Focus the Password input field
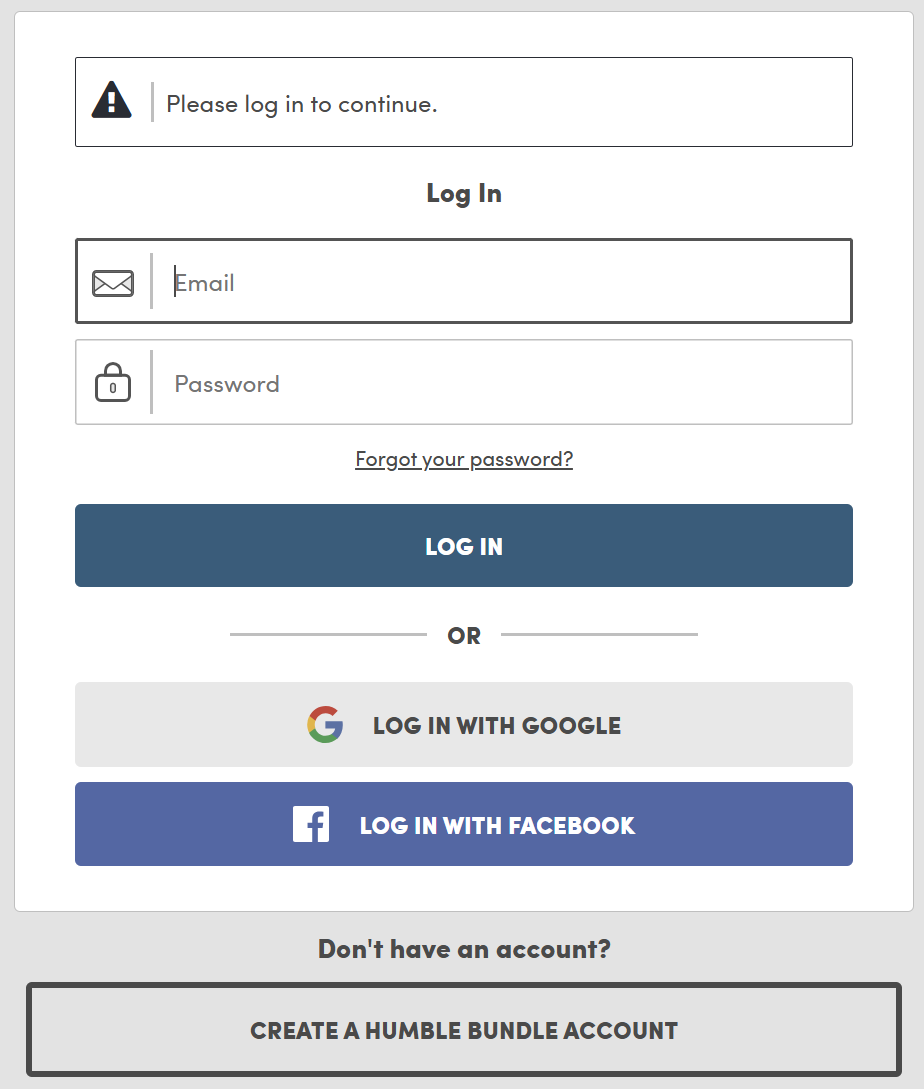This screenshot has width=924, height=1089. 500,383
